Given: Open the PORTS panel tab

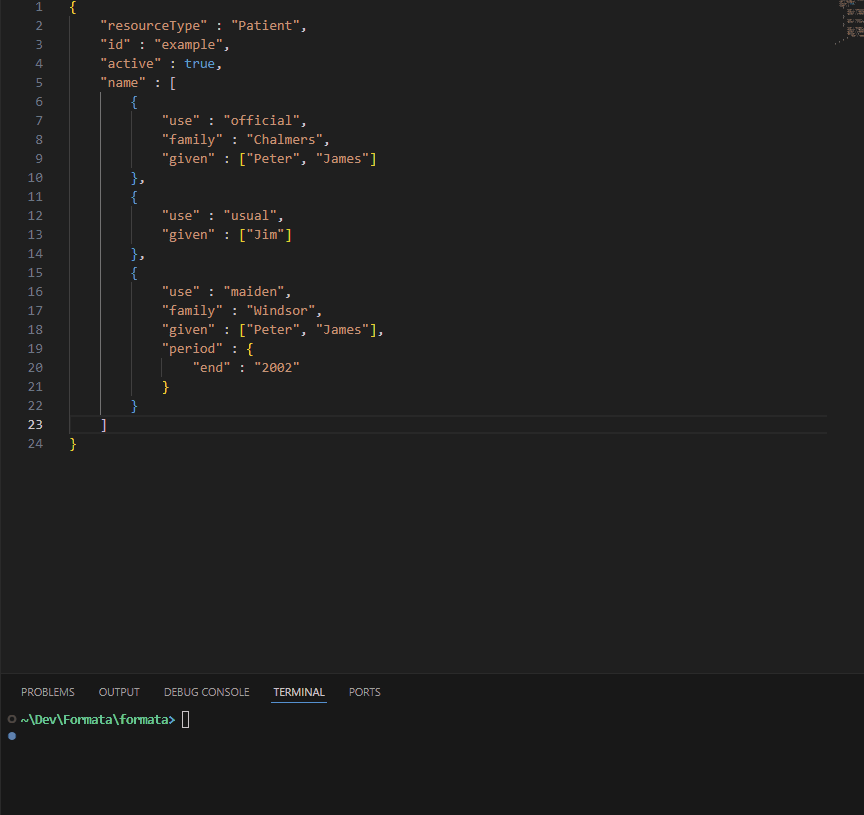Looking at the screenshot, I should 364,692.
